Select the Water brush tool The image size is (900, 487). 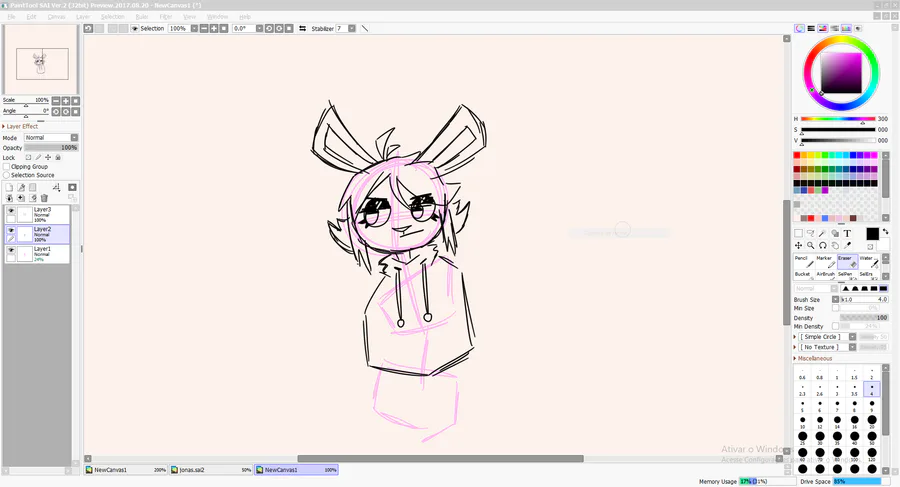[868, 261]
